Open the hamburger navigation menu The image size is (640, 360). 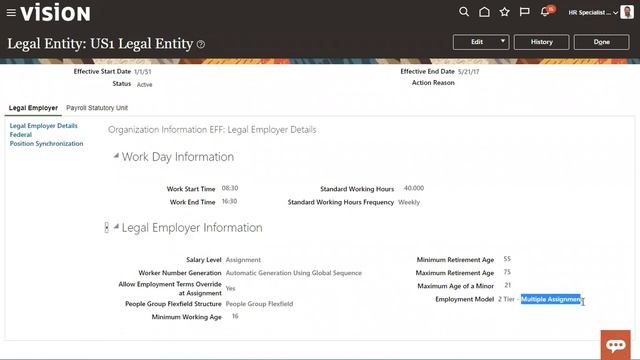(11, 13)
